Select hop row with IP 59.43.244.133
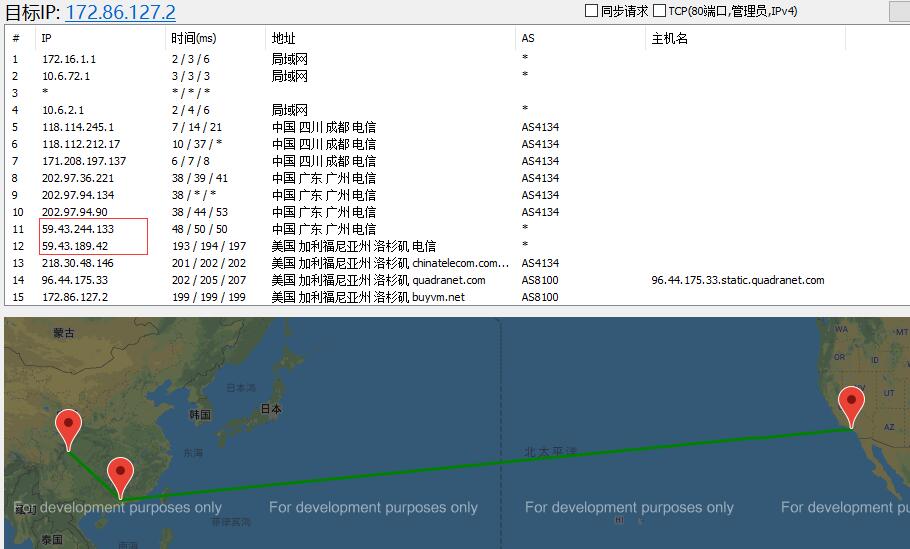The width and height of the screenshot is (910, 549). point(457,229)
